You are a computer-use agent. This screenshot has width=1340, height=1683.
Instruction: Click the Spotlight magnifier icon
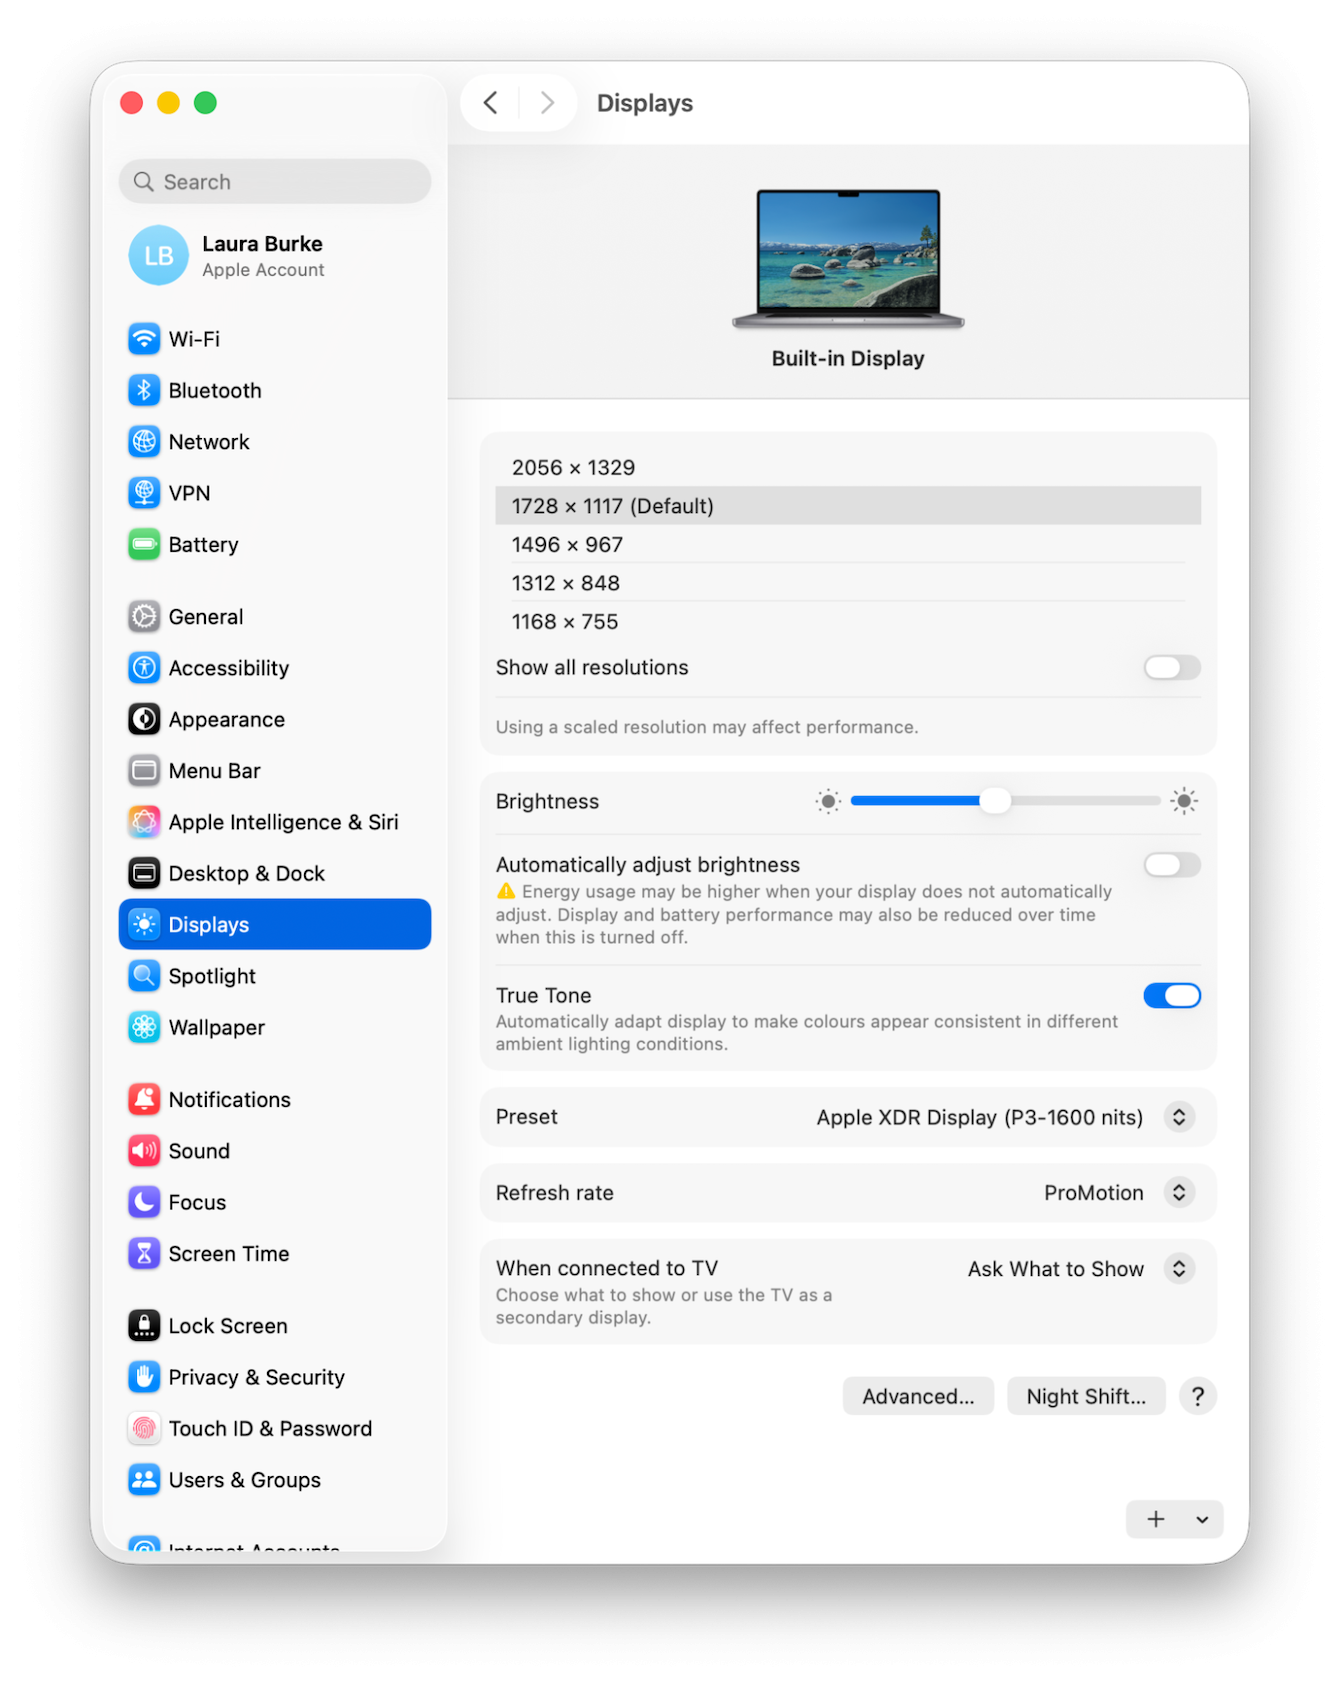tap(144, 975)
